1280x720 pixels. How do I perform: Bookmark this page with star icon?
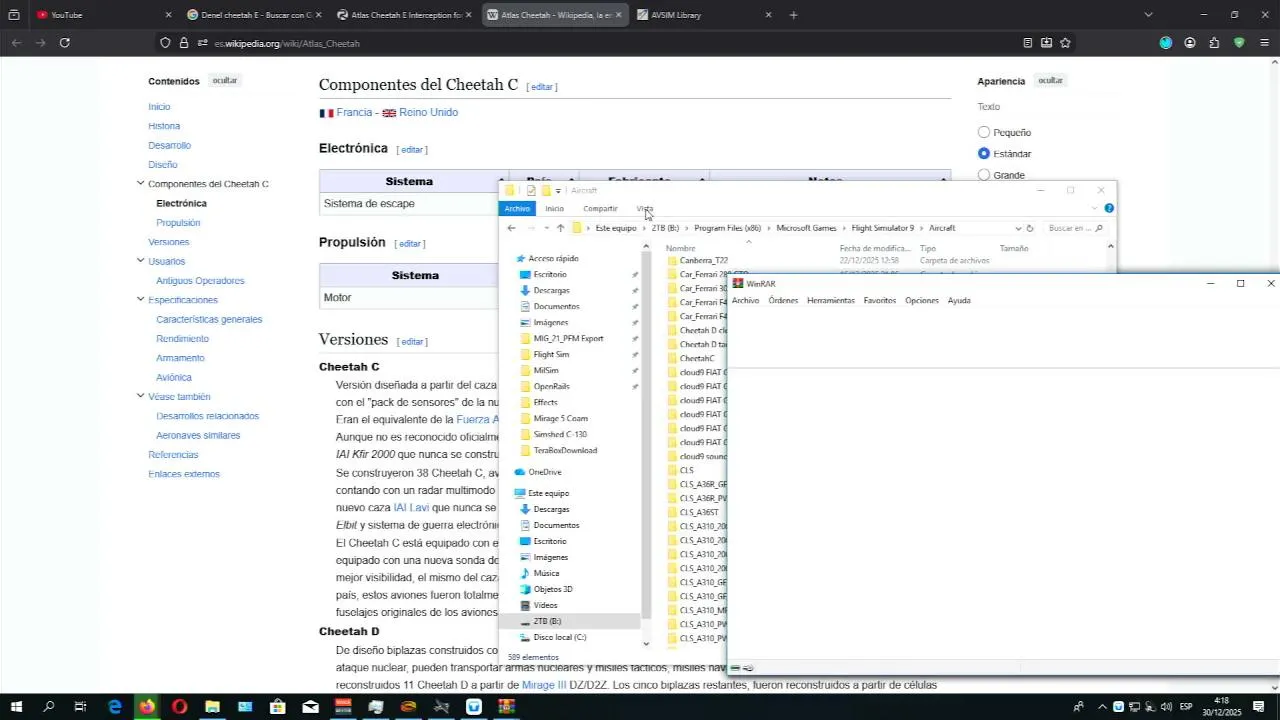point(1065,43)
